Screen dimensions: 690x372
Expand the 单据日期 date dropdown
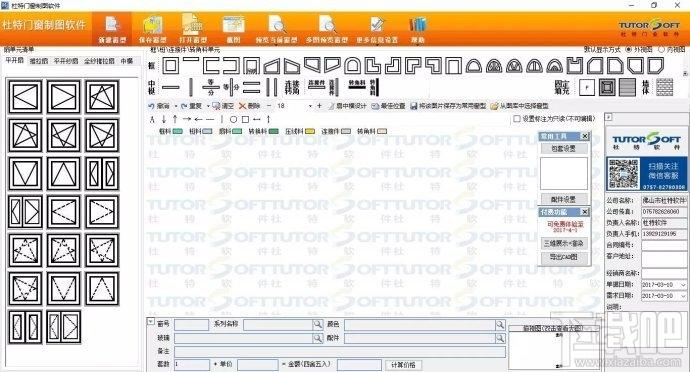(x=683, y=285)
